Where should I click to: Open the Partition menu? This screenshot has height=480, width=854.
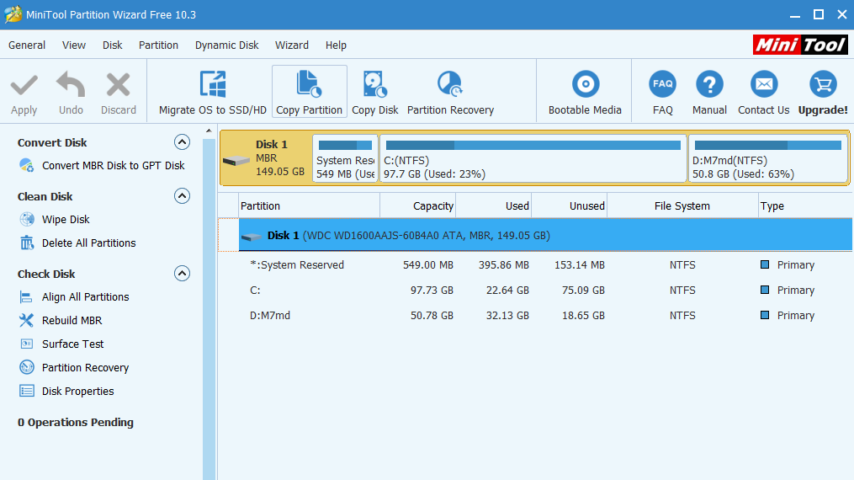click(158, 45)
